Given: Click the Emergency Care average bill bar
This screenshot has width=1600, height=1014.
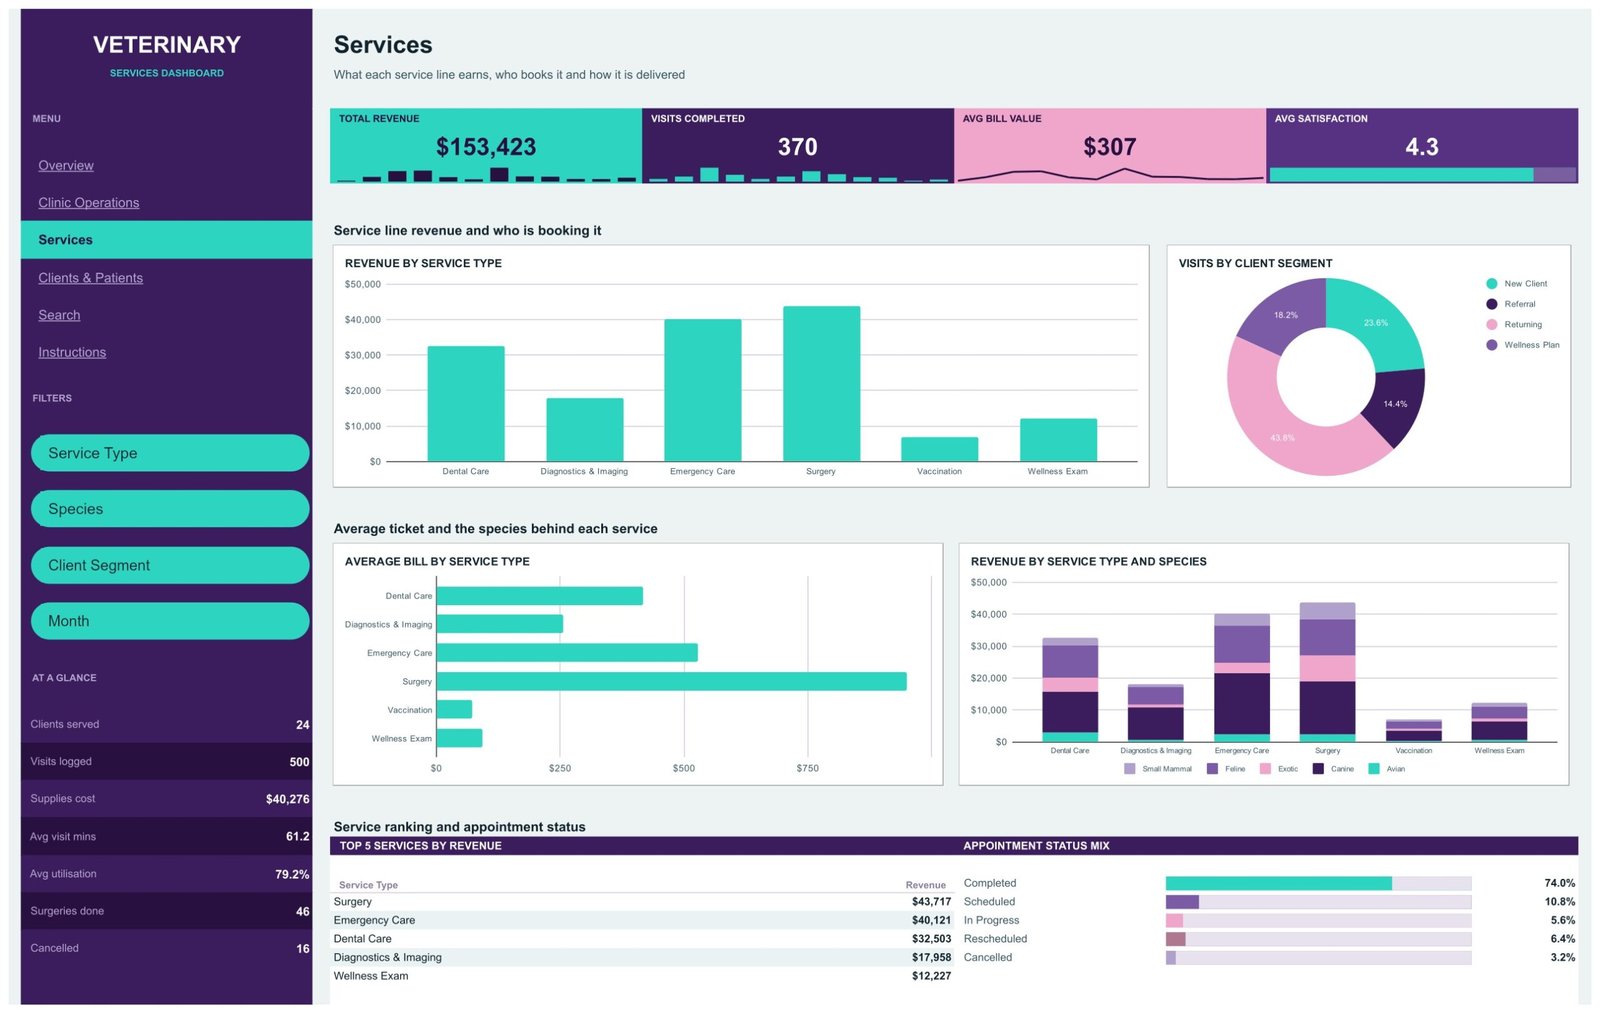Looking at the screenshot, I should tap(567, 653).
